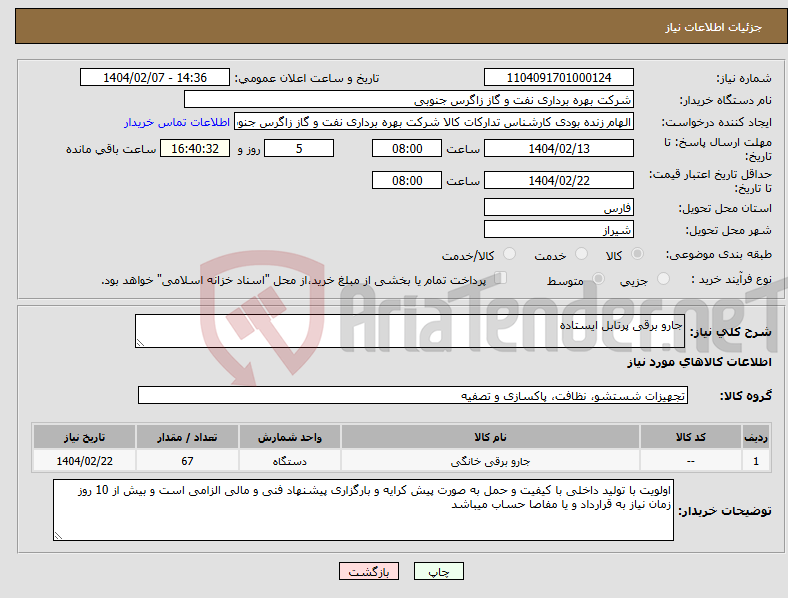788x598 pixels.
Task: Click the response deadline date 1404/02/13 field
Action: tap(558, 148)
